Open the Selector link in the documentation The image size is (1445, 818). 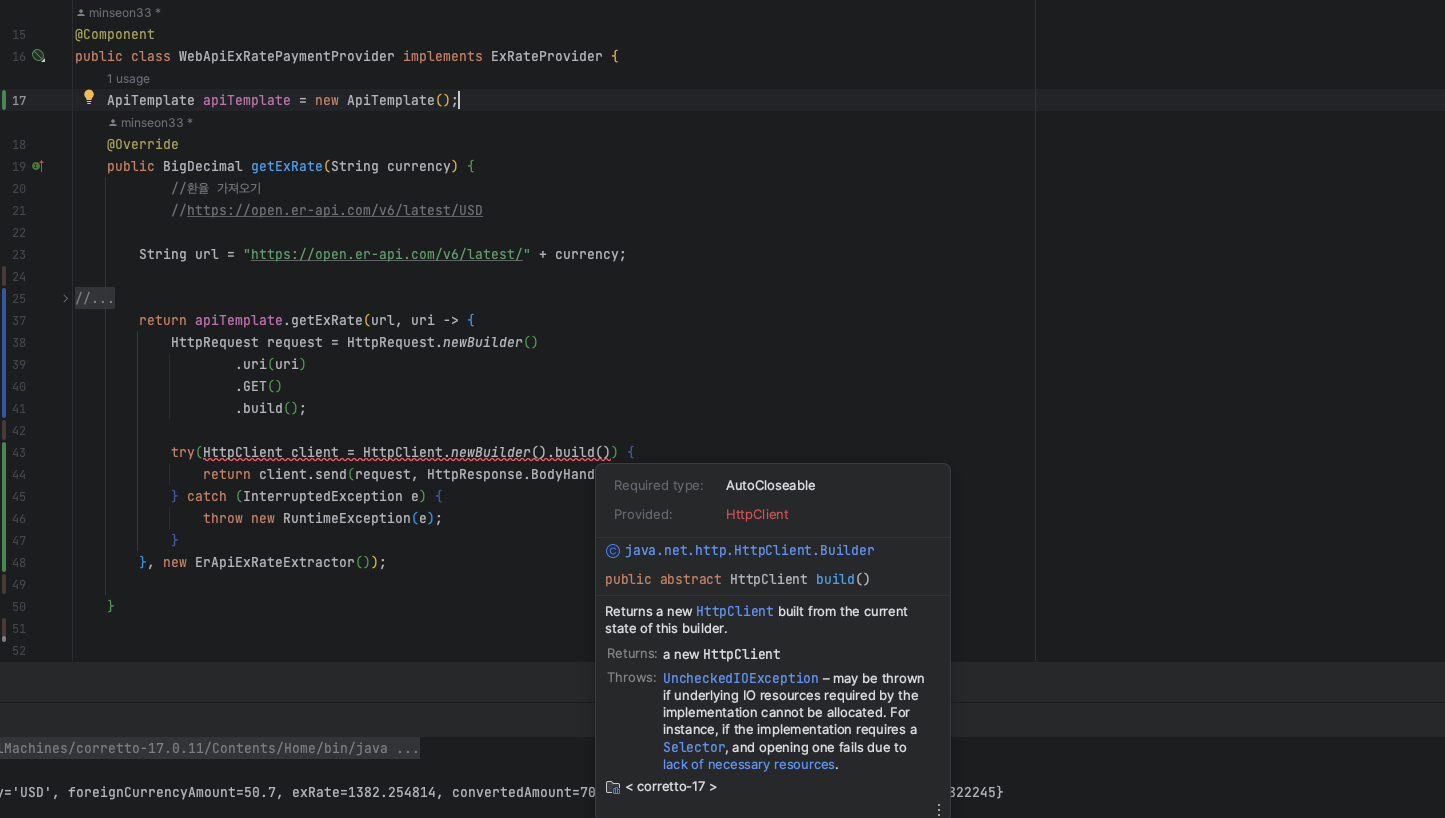tap(694, 747)
